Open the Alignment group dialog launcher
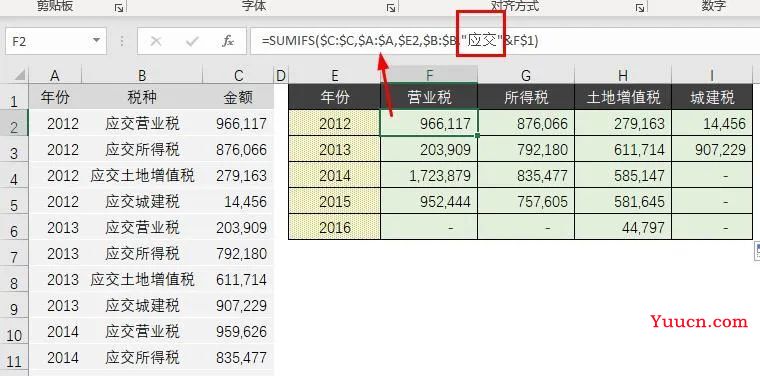Viewport: 760px width, 376px height. (640, 8)
